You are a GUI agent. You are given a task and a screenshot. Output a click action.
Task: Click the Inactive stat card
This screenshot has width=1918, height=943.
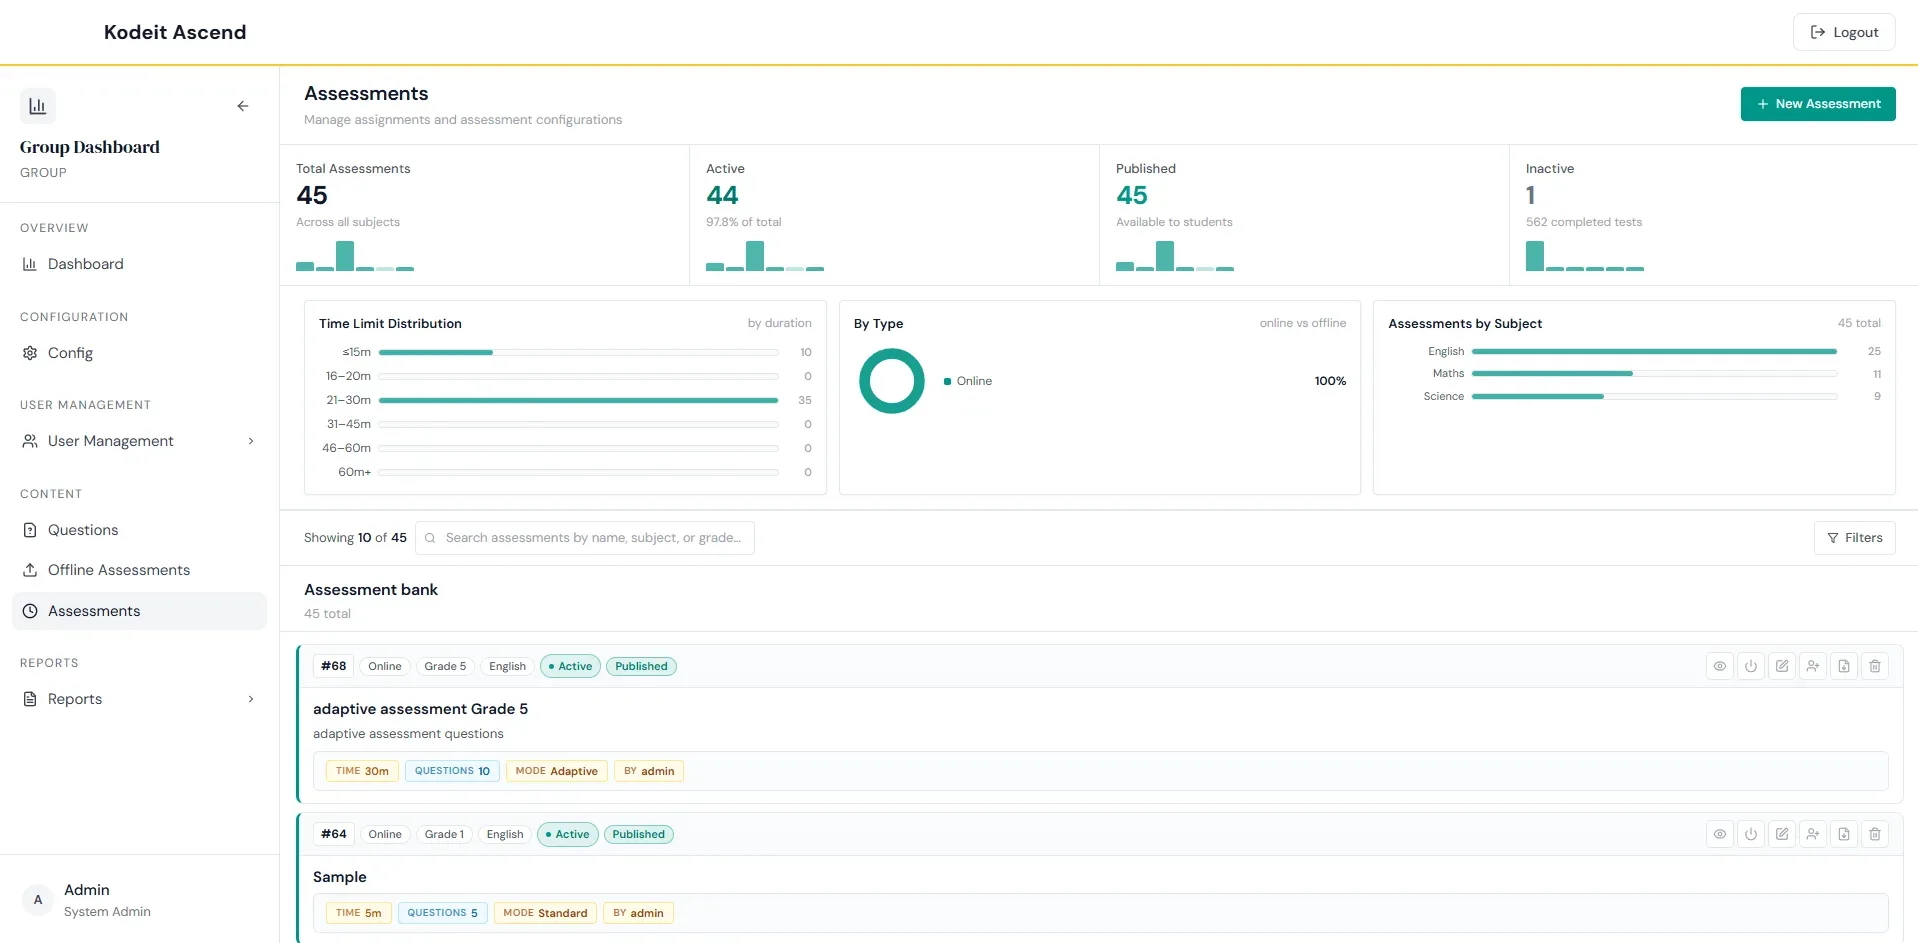[1713, 215]
